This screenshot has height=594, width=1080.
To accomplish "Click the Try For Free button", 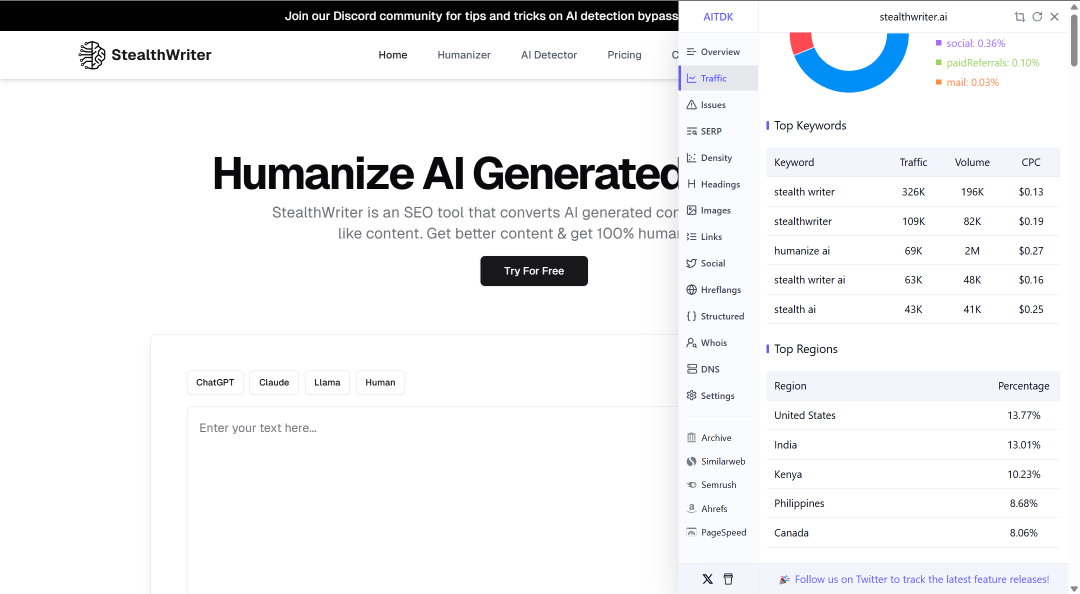I will (x=534, y=271).
